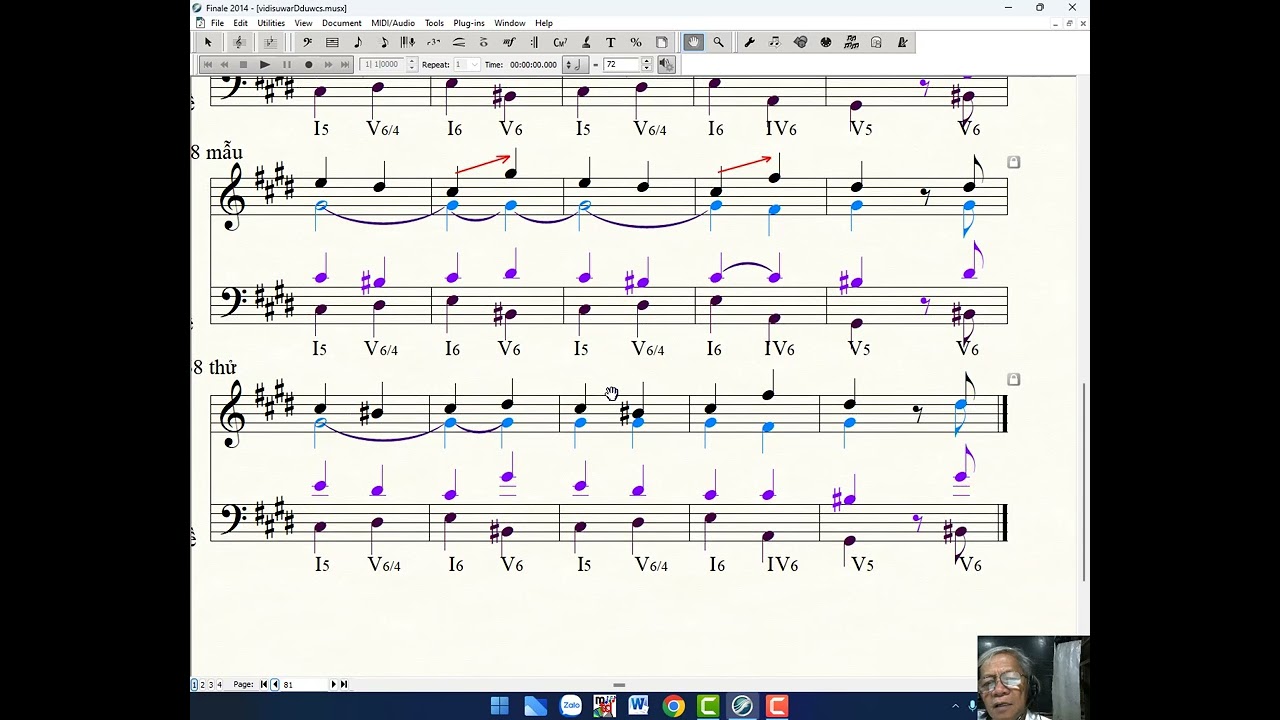
Task: Select the Clef tool (bass clef icon)
Action: 307,42
